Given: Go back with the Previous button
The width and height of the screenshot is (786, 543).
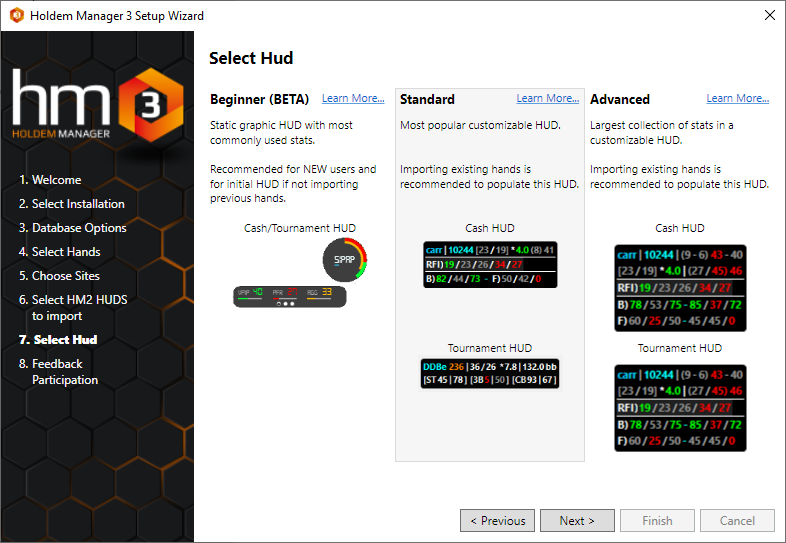Looking at the screenshot, I should point(497,521).
